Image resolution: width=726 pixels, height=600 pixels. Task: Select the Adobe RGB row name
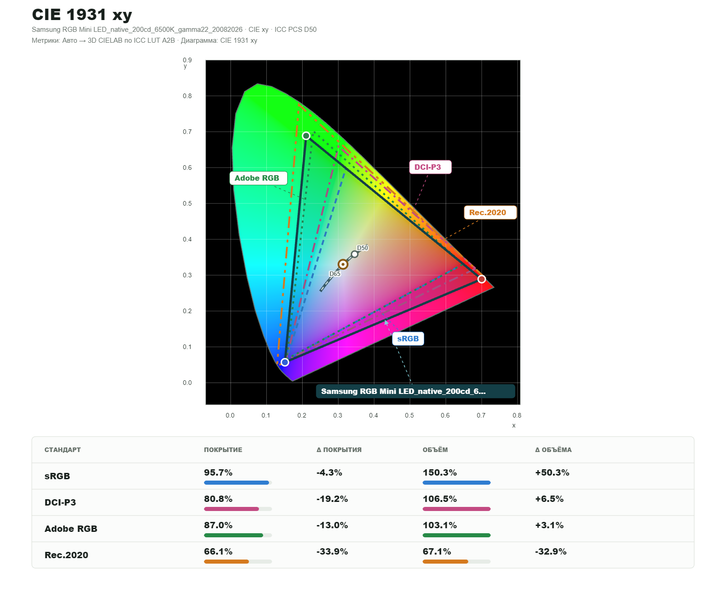tap(71, 529)
